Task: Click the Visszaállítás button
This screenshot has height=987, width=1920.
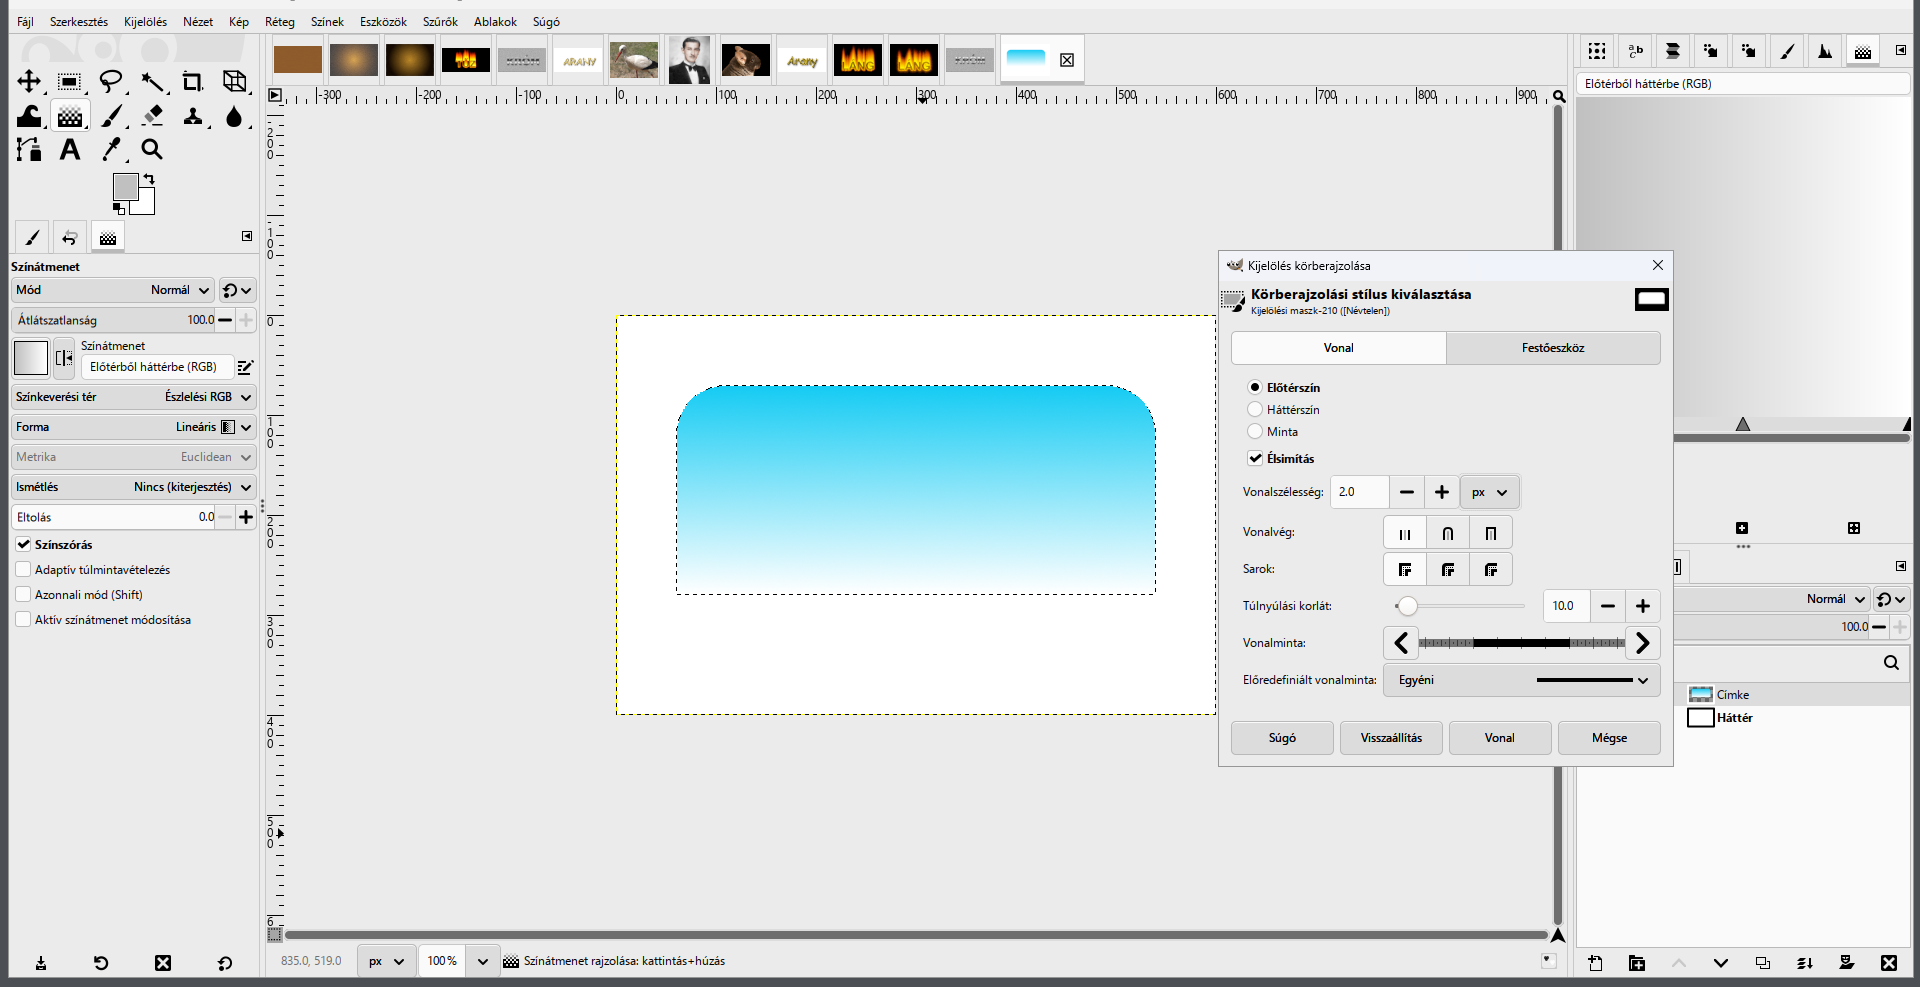Action: tap(1391, 738)
